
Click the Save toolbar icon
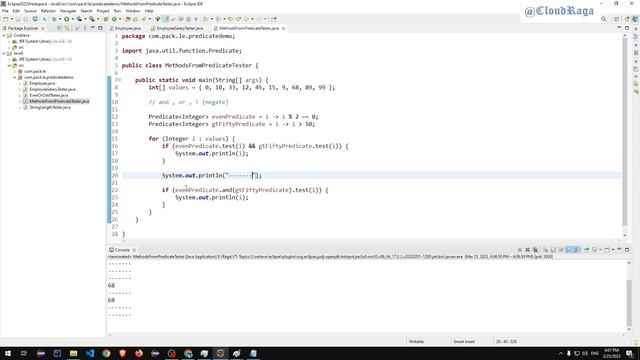(18, 19)
